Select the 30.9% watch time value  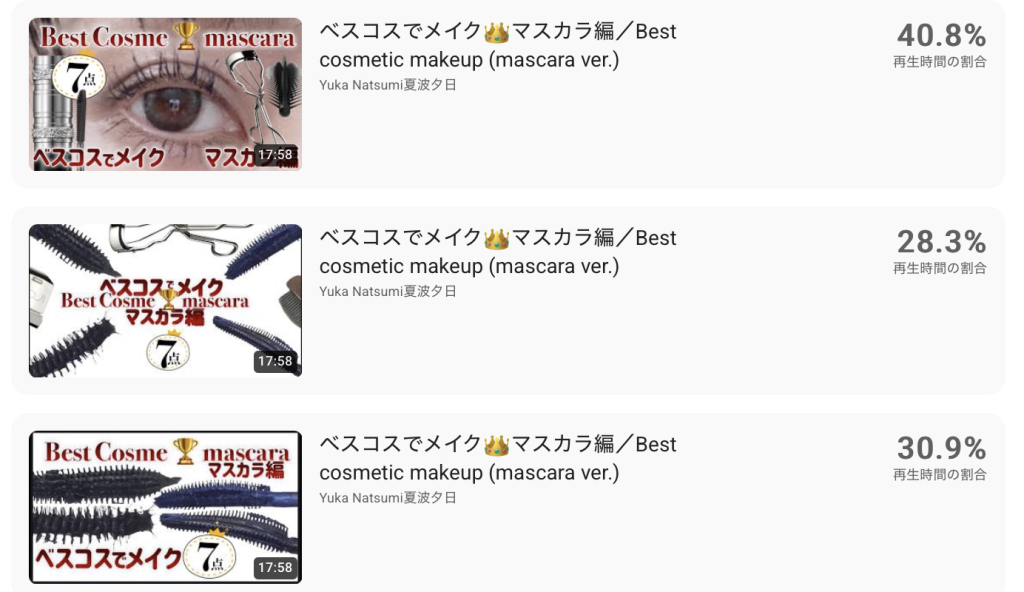pos(941,448)
